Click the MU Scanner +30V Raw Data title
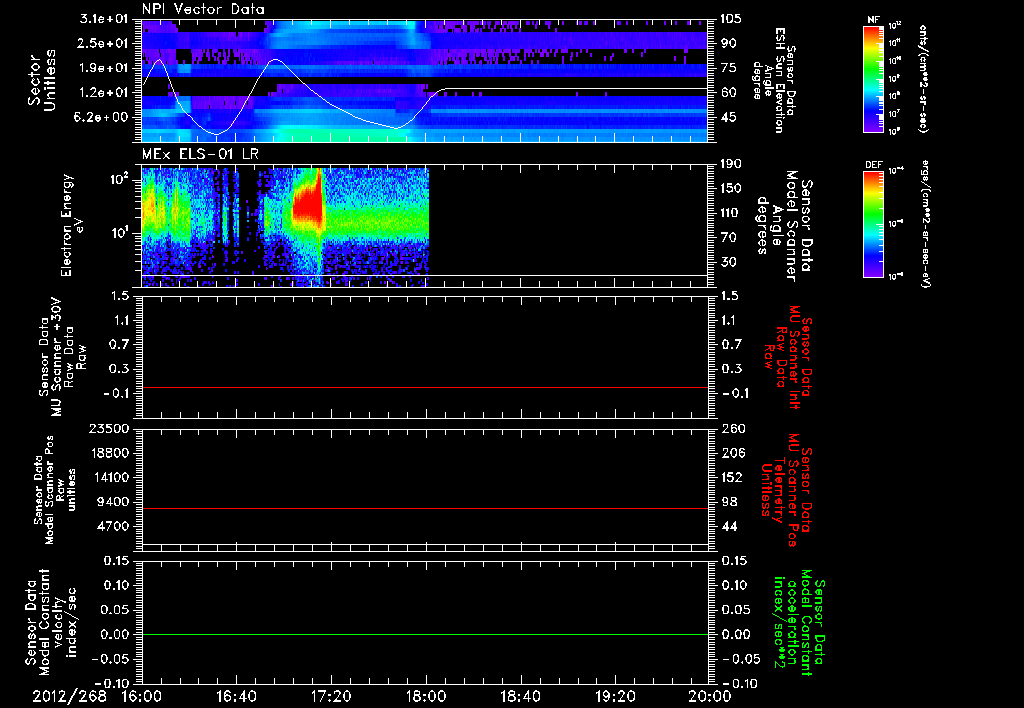1024x708 pixels. [62, 357]
